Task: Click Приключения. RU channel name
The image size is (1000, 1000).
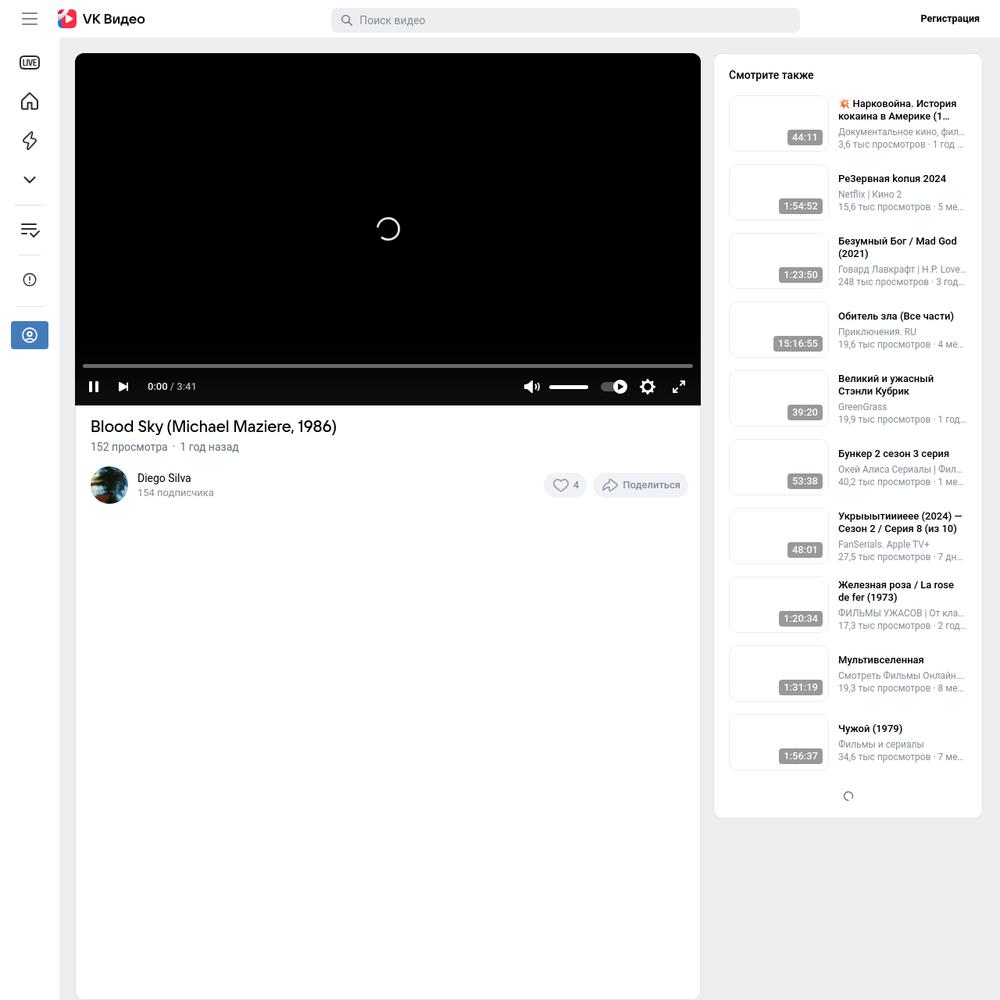Action: coord(877,332)
